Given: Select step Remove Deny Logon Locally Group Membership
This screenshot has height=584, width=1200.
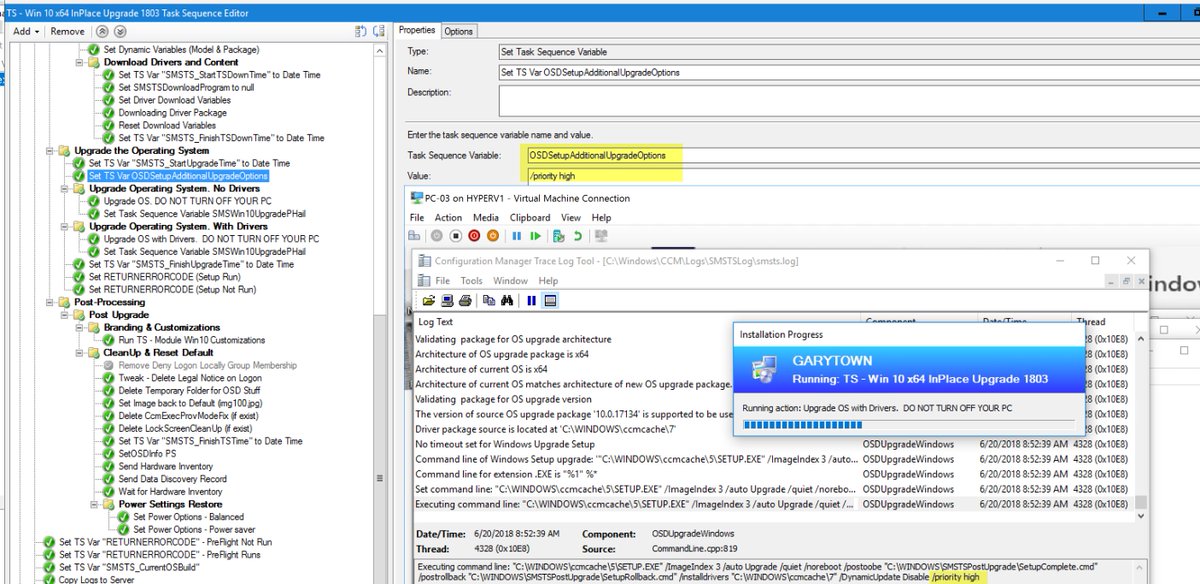Looking at the screenshot, I should point(207,365).
